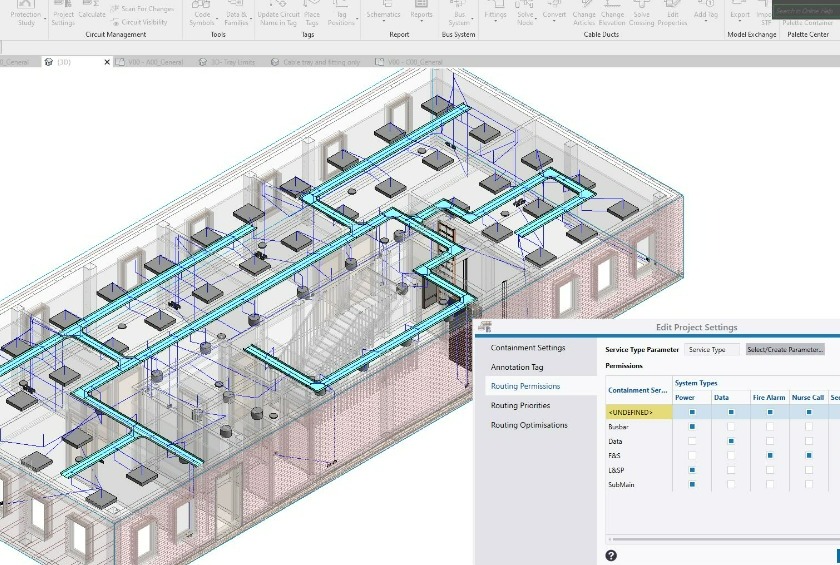Viewport: 840px width, 565px height.
Task: Select Circuit Visibility
Action: pyautogui.click(x=139, y=22)
